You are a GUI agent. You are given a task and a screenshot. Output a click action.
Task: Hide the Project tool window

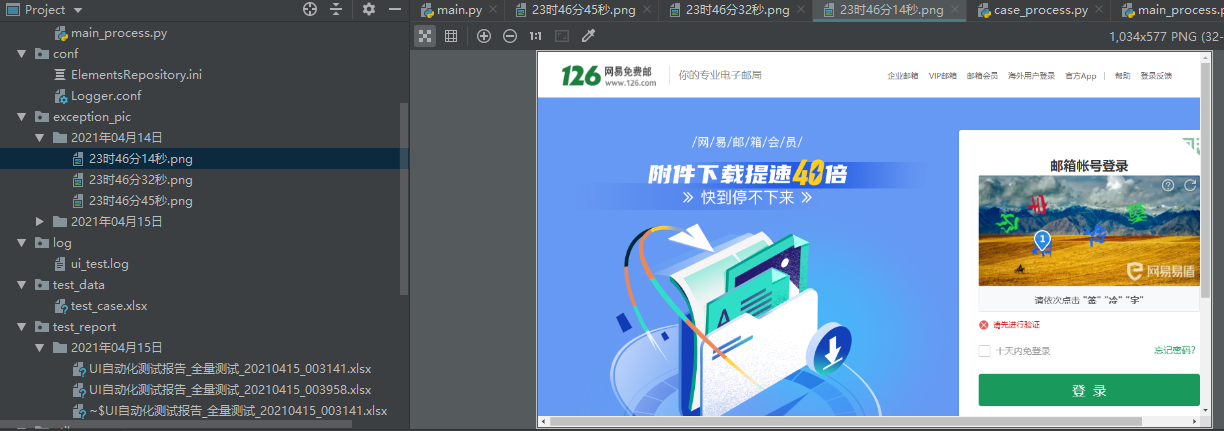[396, 10]
